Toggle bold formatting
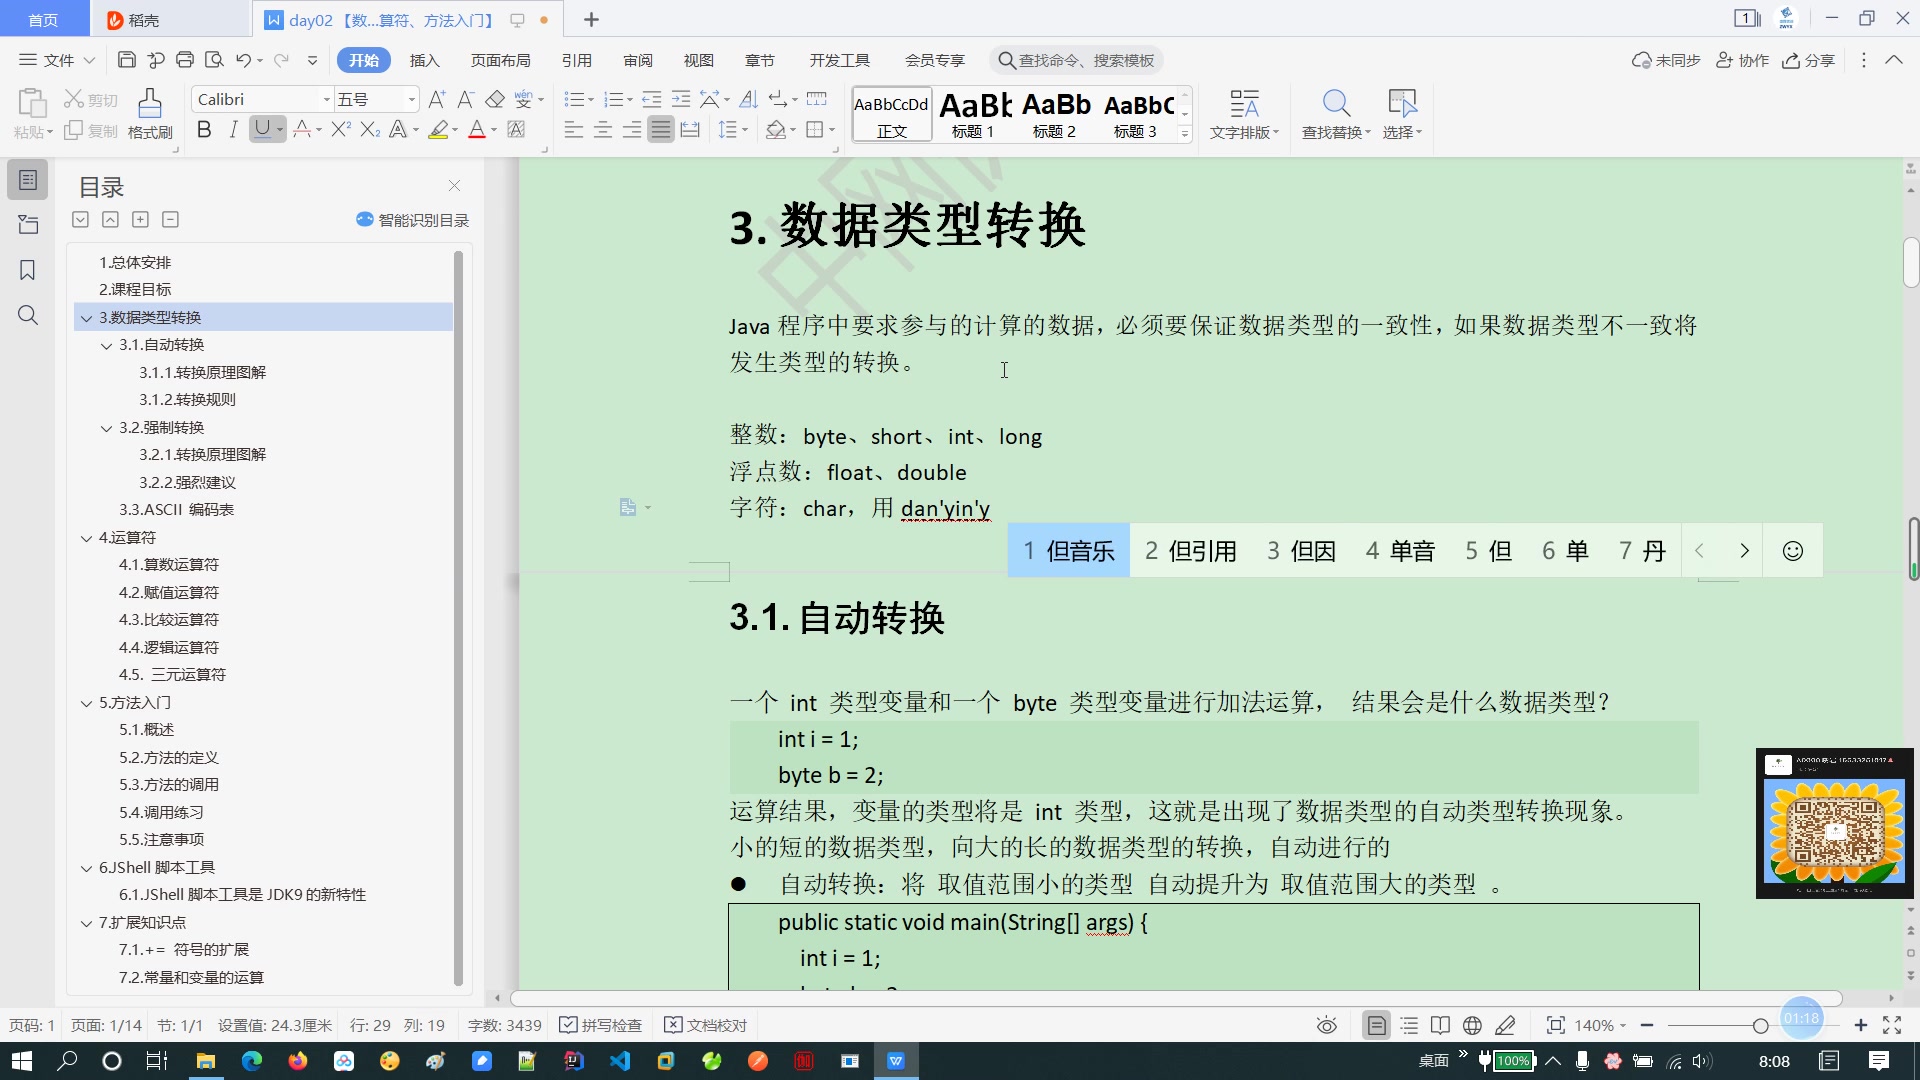Image resolution: width=1920 pixels, height=1080 pixels. (x=204, y=129)
